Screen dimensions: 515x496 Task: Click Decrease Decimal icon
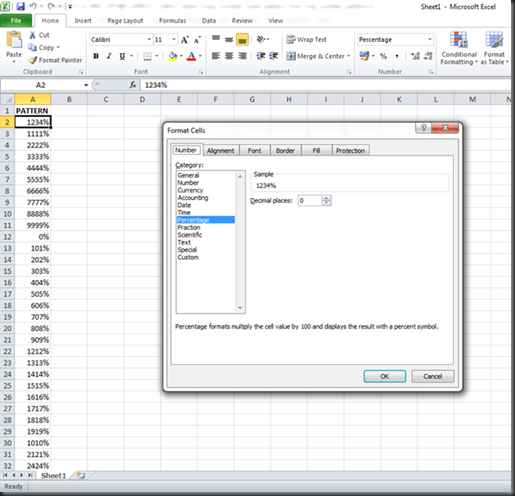(x=428, y=56)
